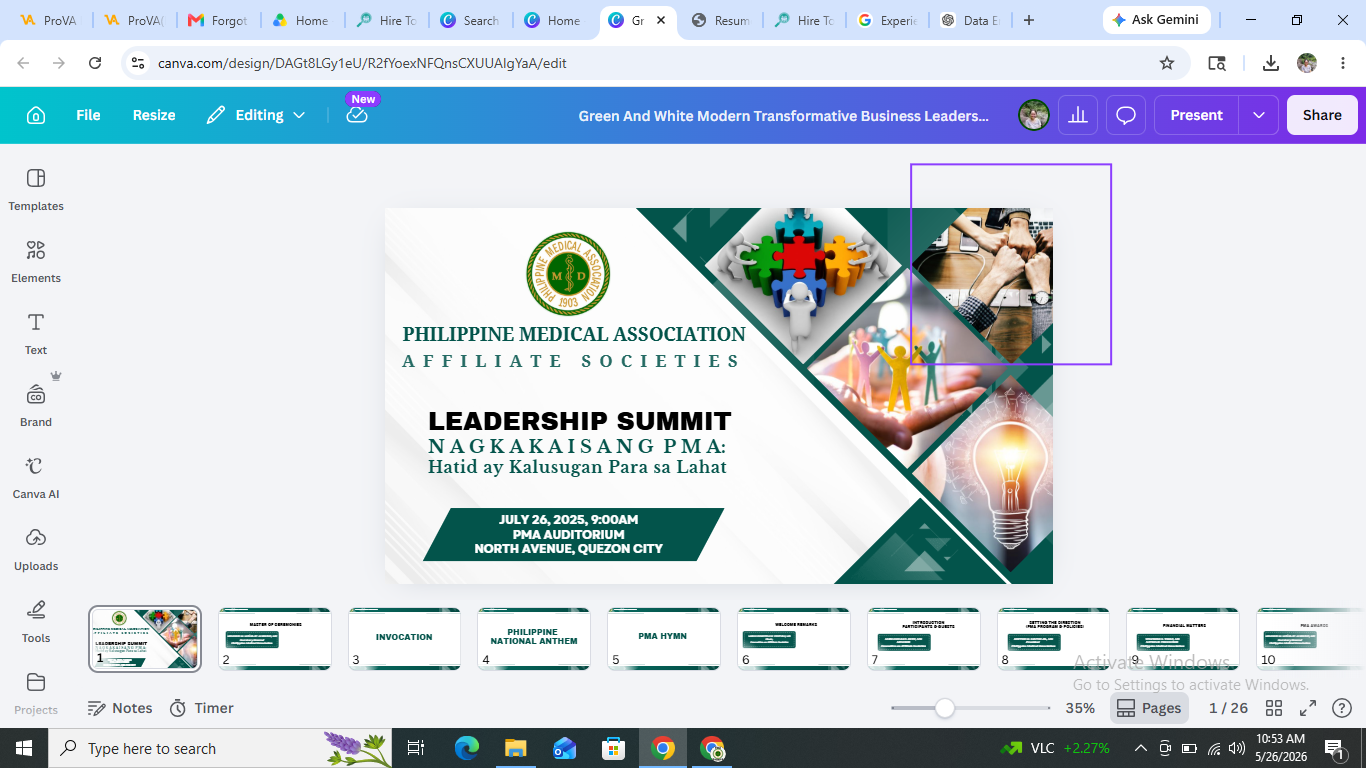Viewport: 1366px width, 768px height.
Task: Click the Chrome address bar URL
Action: 362,63
